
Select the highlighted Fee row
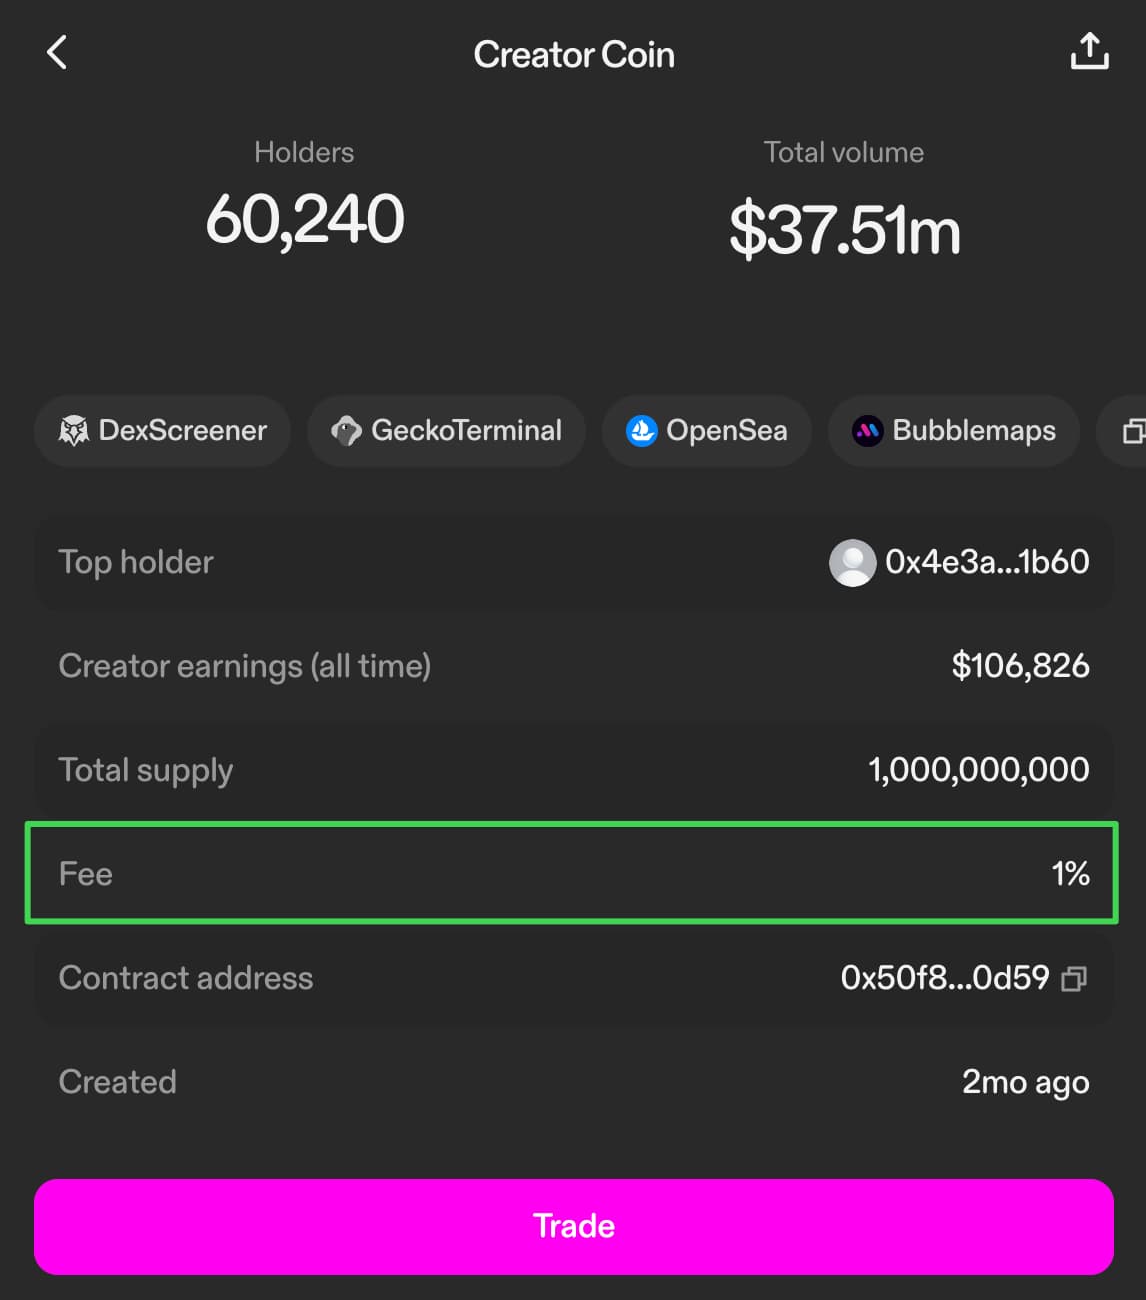[x=572, y=873]
